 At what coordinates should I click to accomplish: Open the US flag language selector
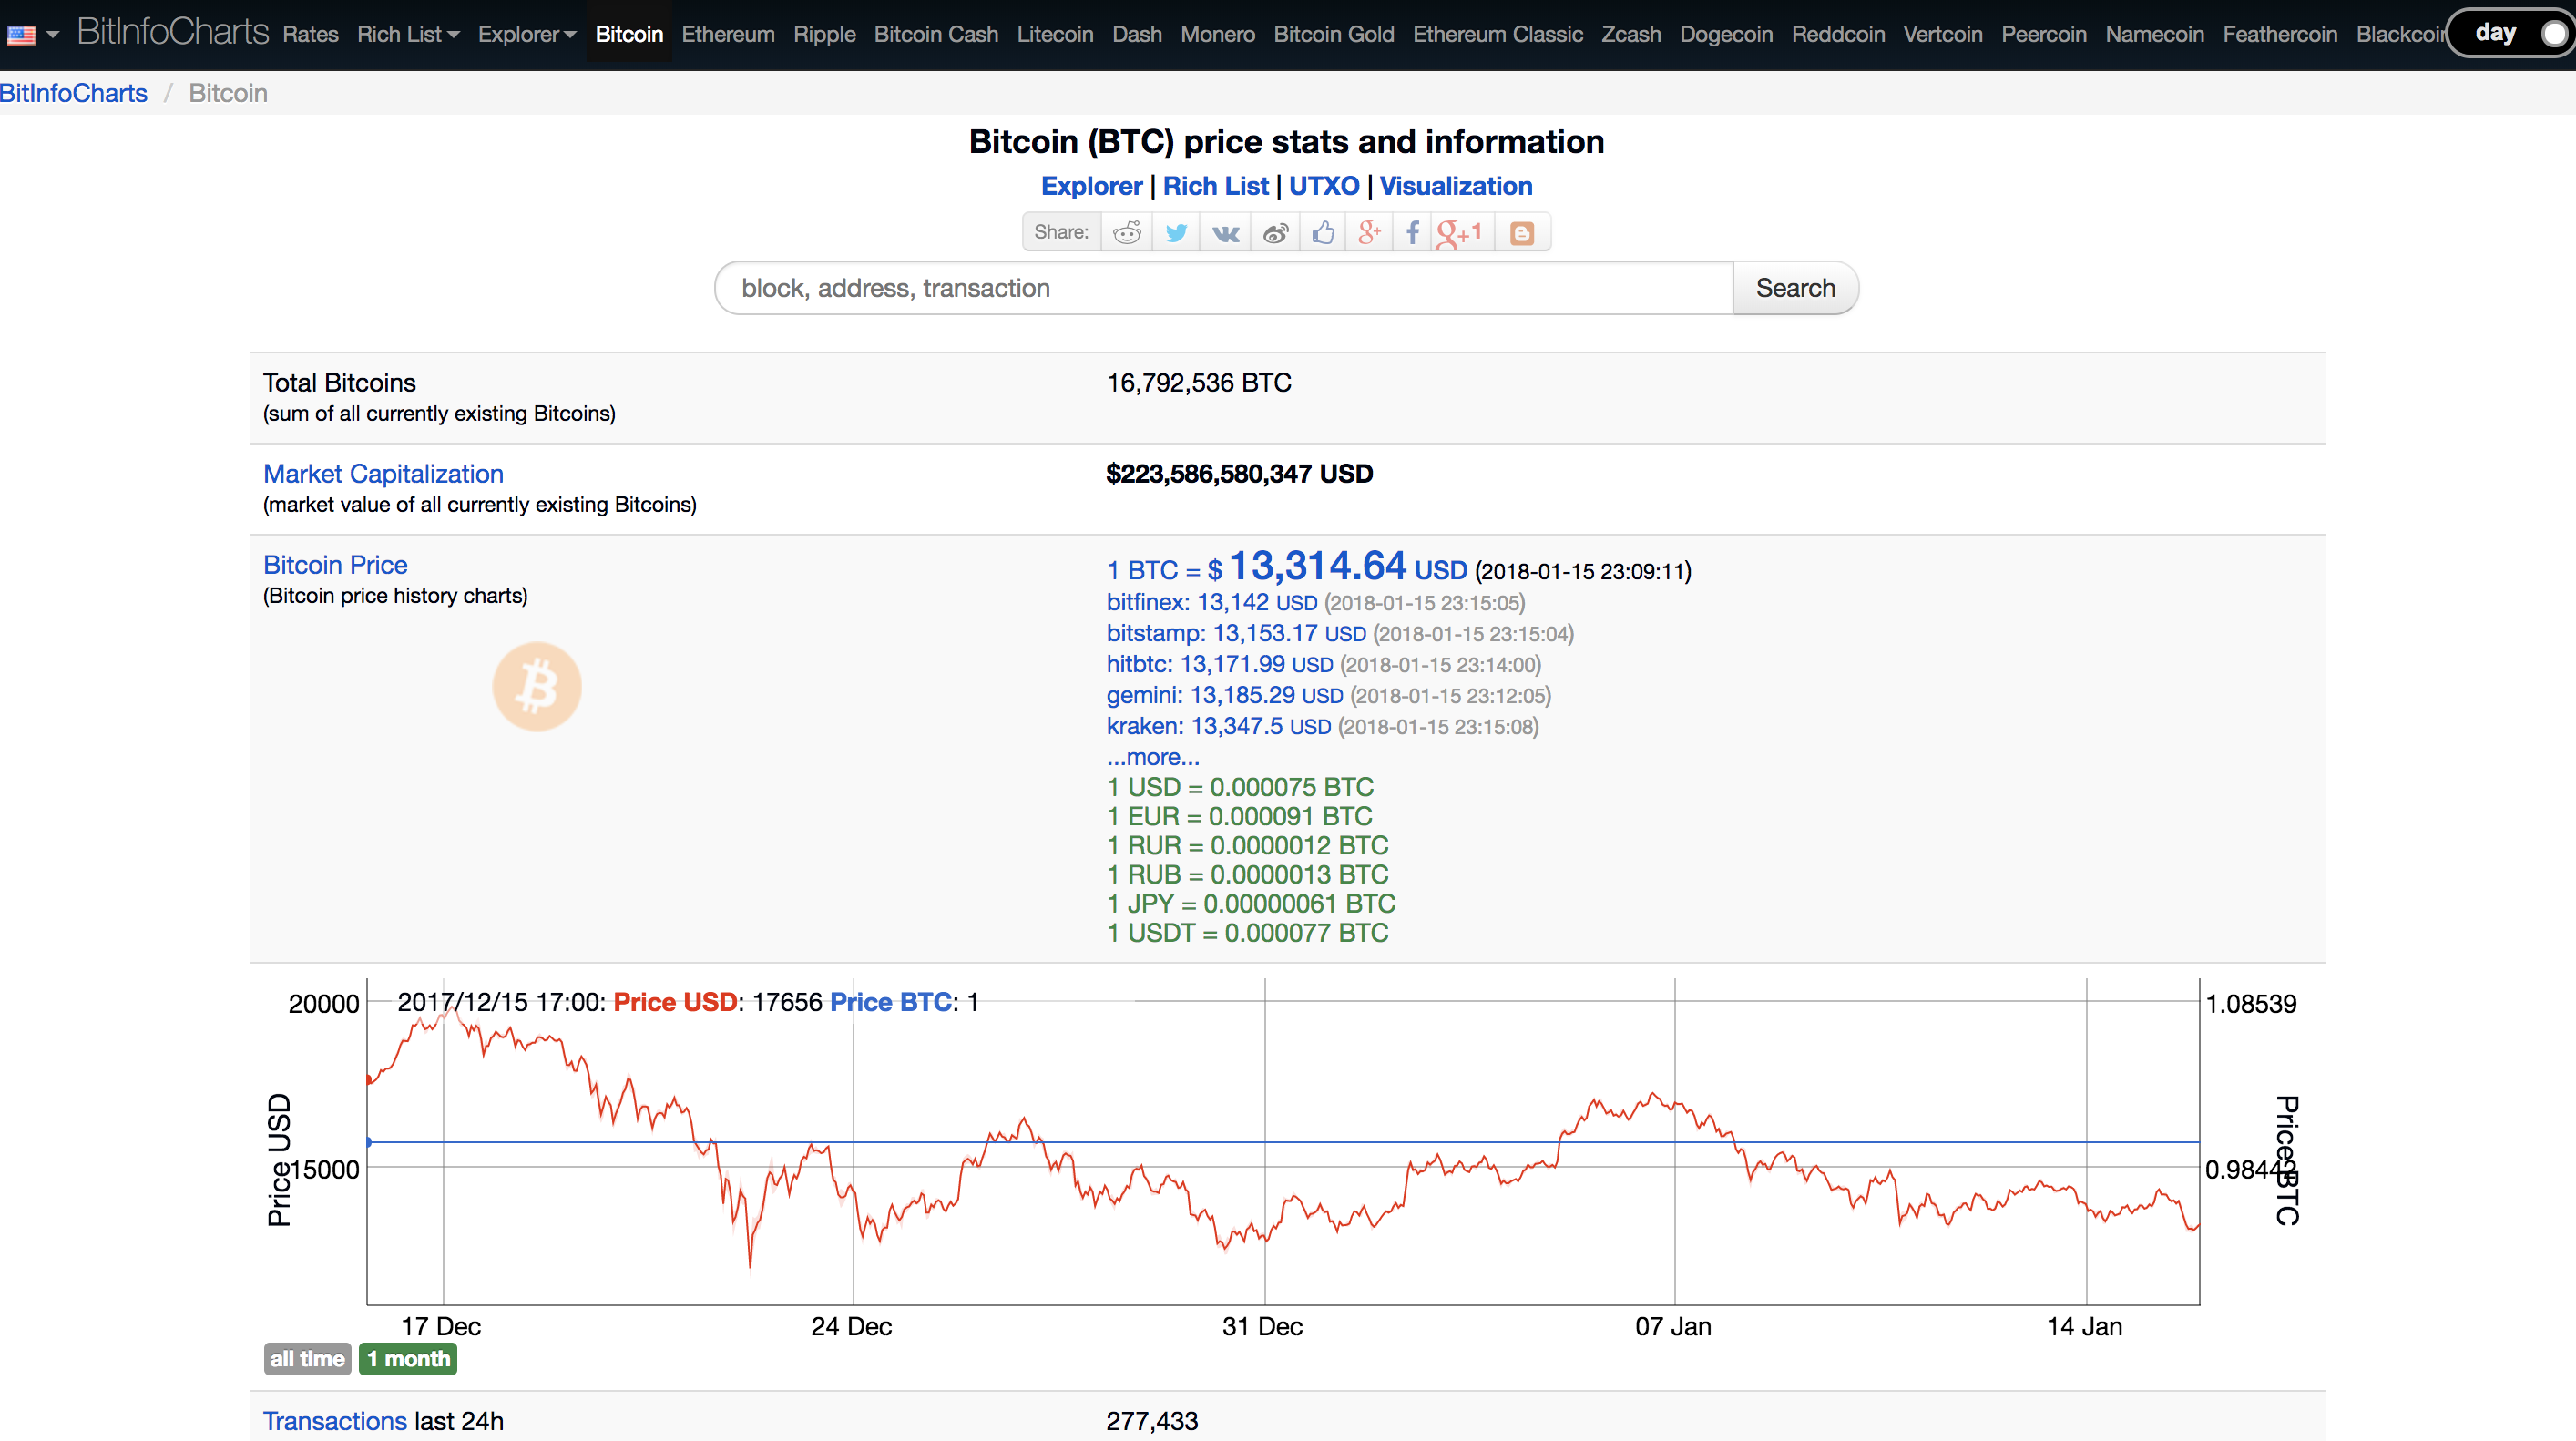coord(33,34)
